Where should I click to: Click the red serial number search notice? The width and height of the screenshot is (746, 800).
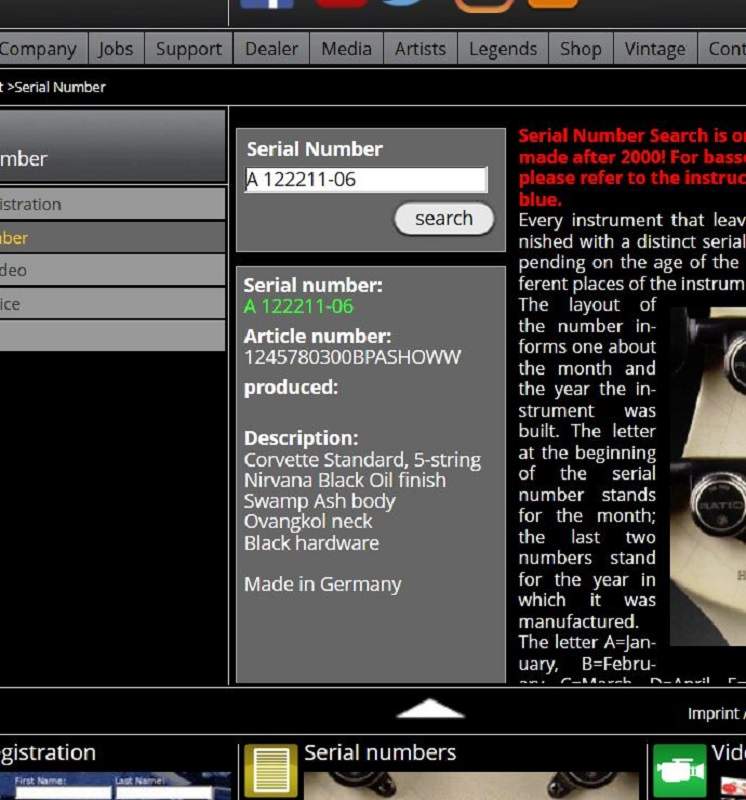click(632, 167)
